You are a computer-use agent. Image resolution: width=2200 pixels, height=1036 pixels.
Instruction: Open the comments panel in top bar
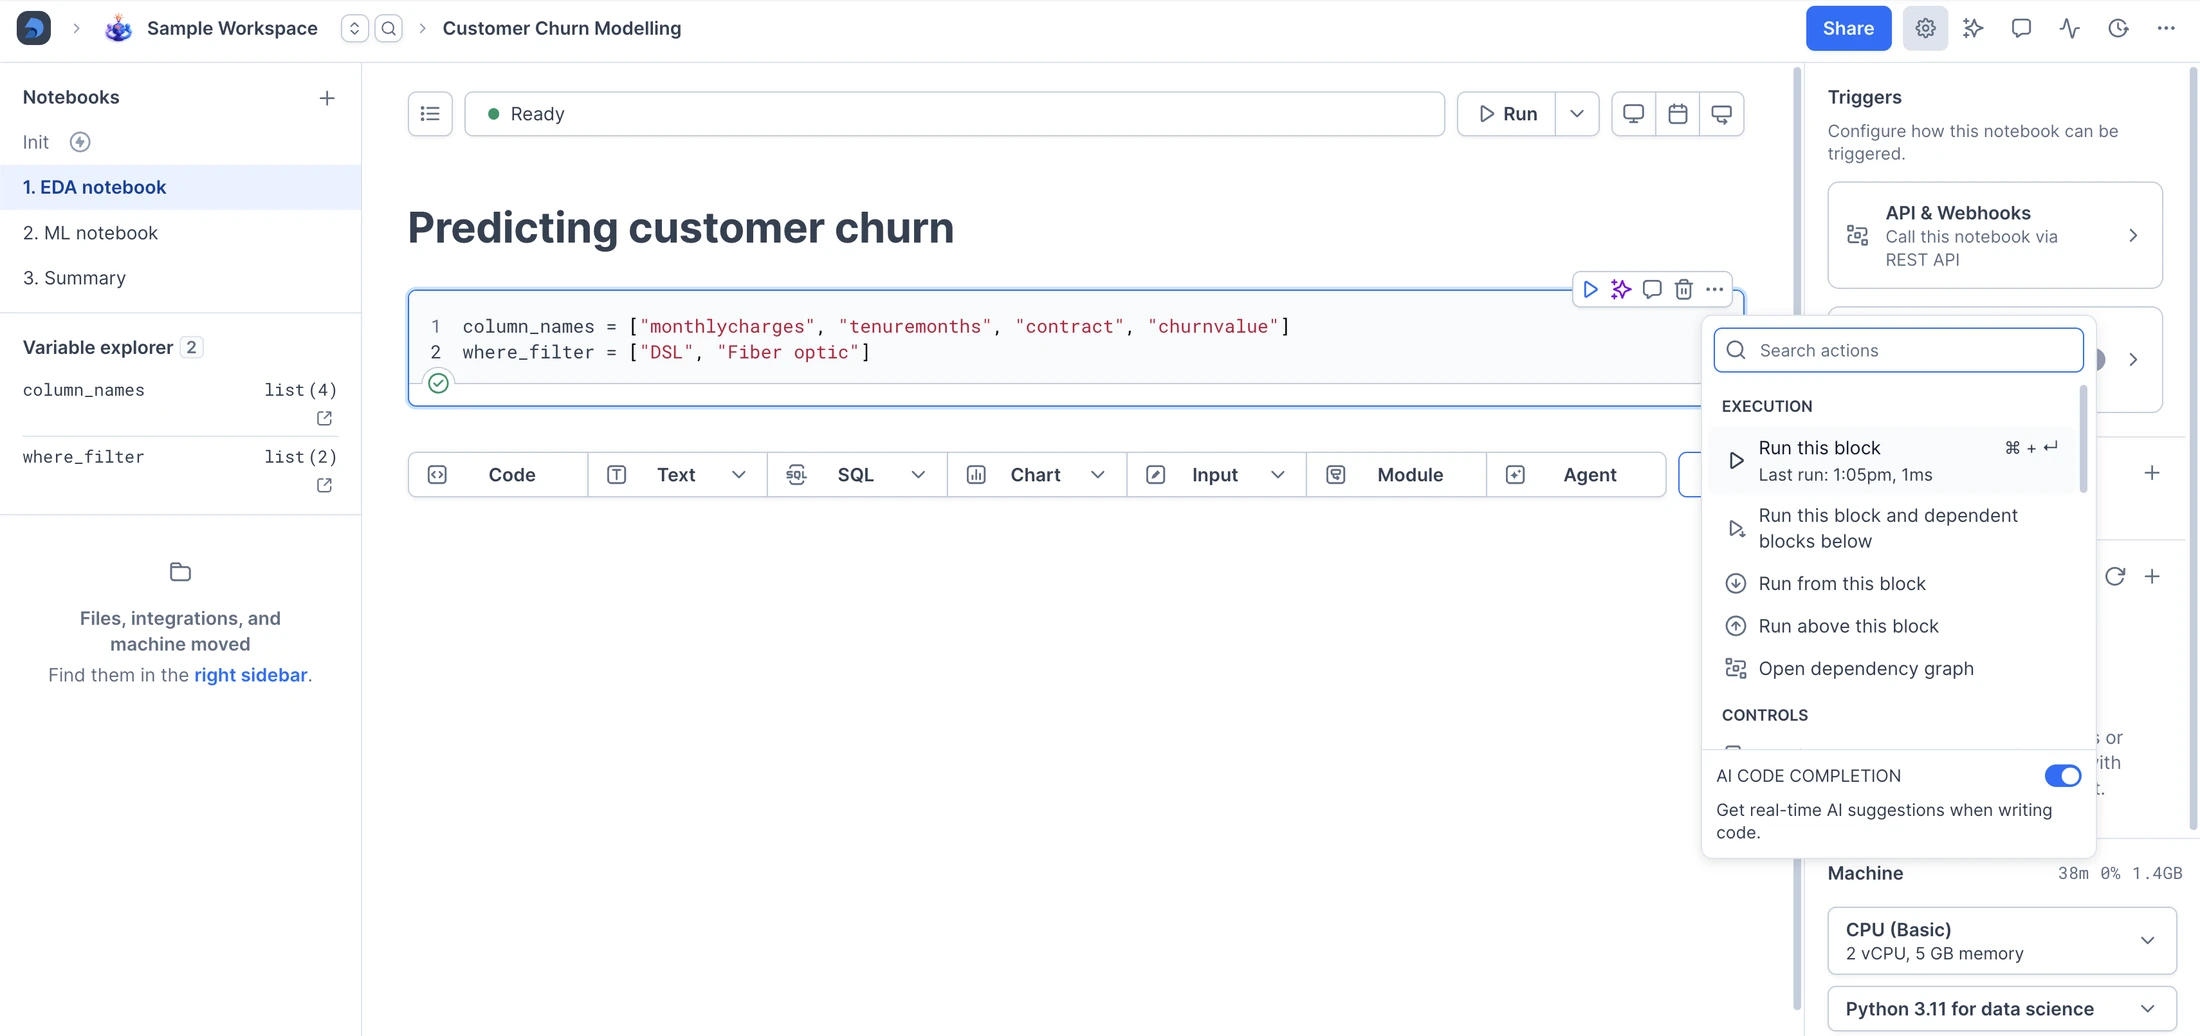click(2021, 28)
